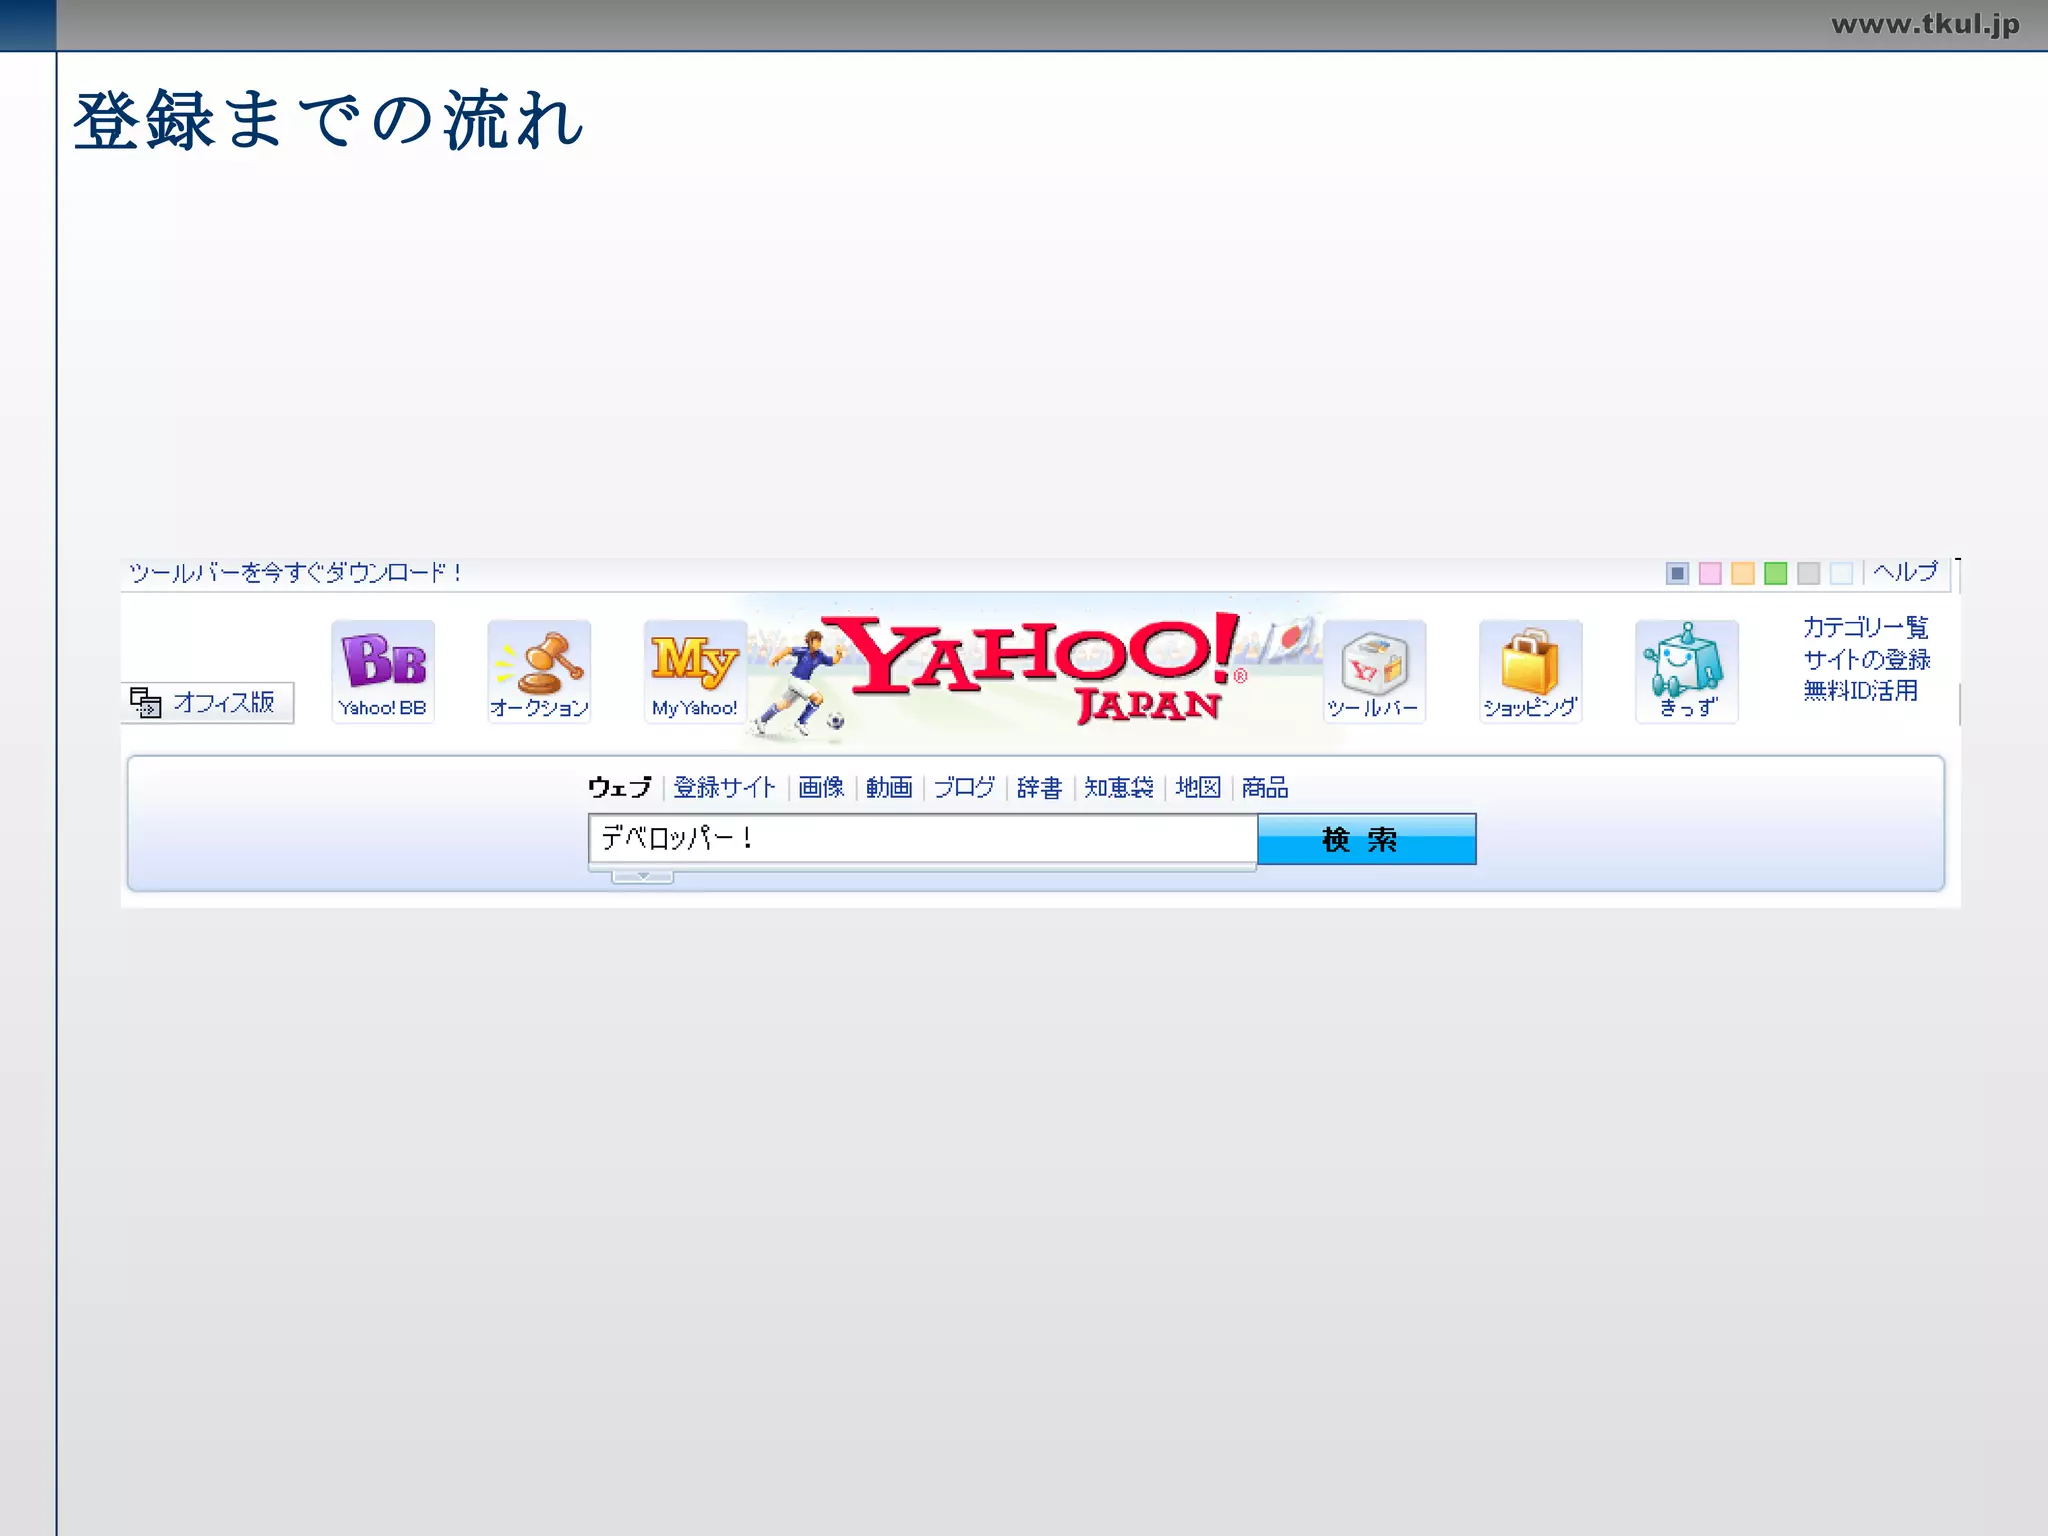Select the 画像 search tab
The image size is (2048, 1536).
click(x=821, y=788)
